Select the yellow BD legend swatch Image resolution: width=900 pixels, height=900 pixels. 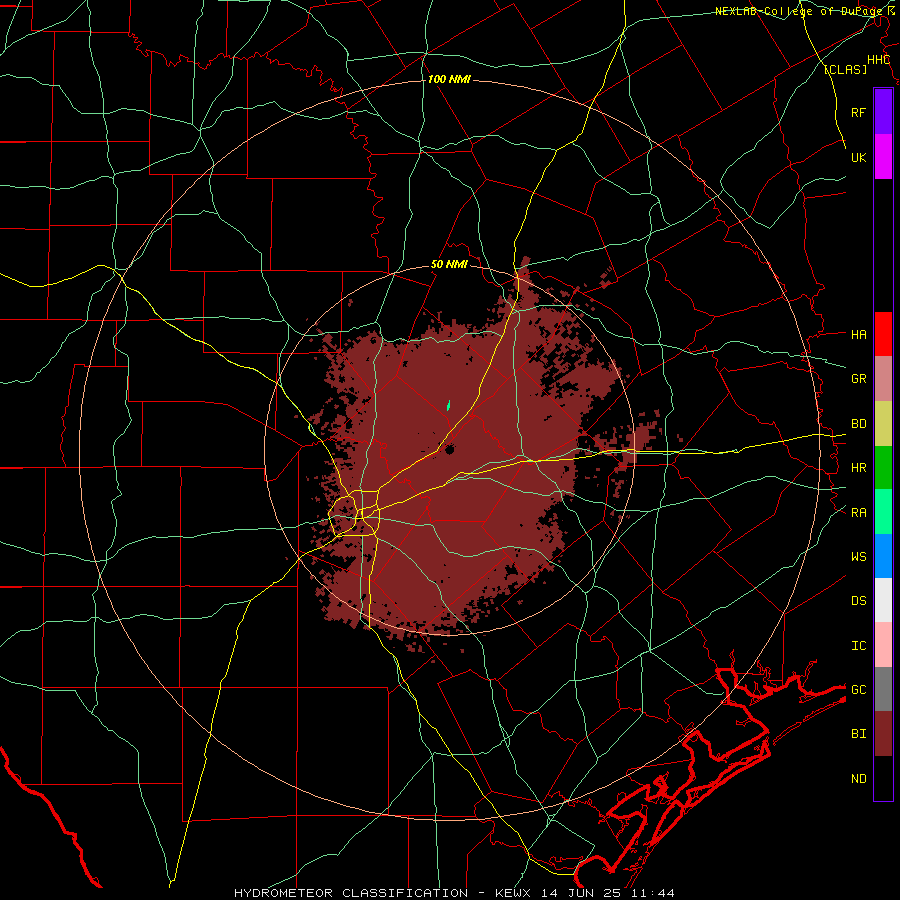point(883,424)
